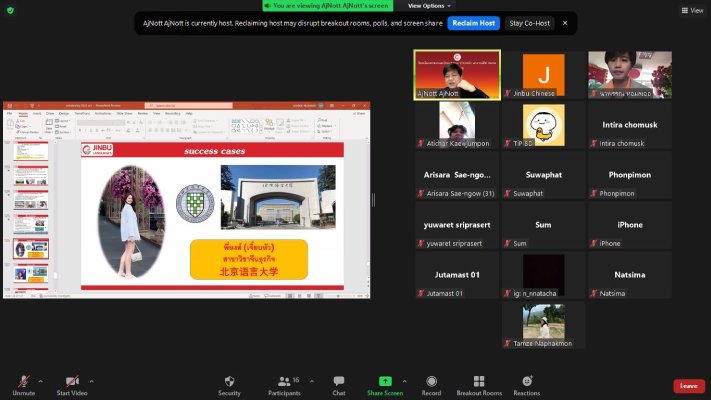Open Breakout Rooms
This screenshot has width=711, height=400.
479,383
